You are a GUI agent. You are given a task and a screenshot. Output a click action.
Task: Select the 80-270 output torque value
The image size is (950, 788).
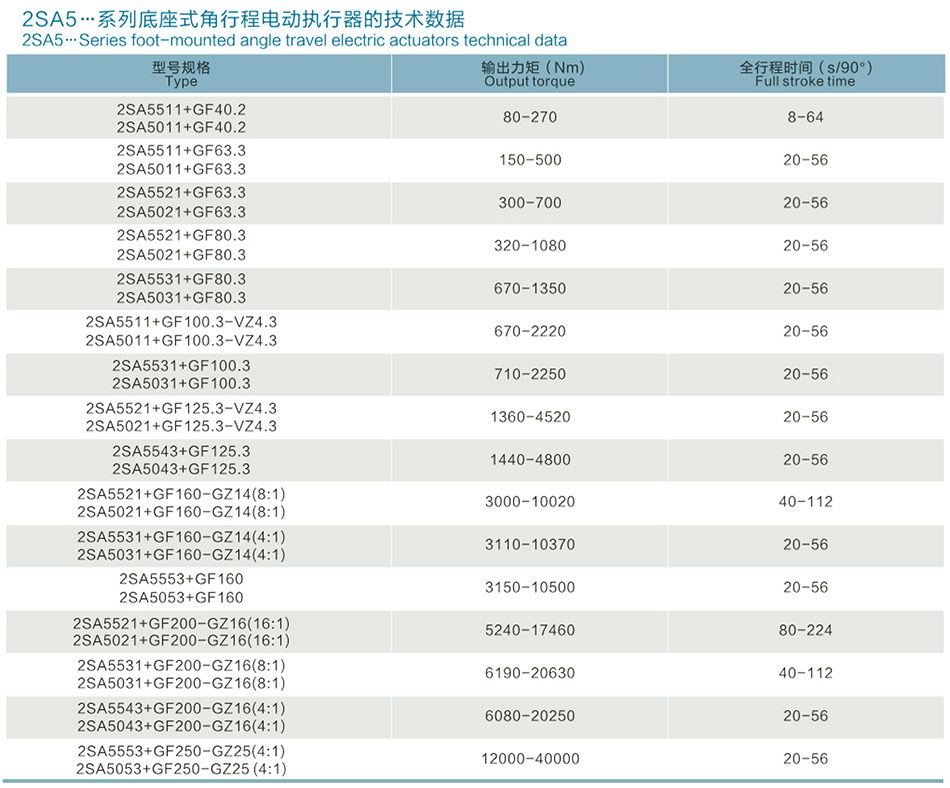pyautogui.click(x=530, y=118)
